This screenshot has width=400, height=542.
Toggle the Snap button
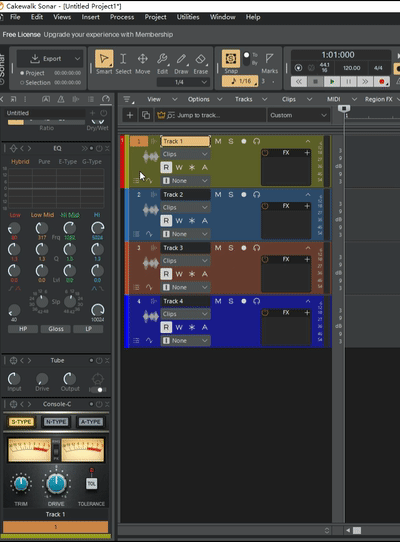point(231,59)
